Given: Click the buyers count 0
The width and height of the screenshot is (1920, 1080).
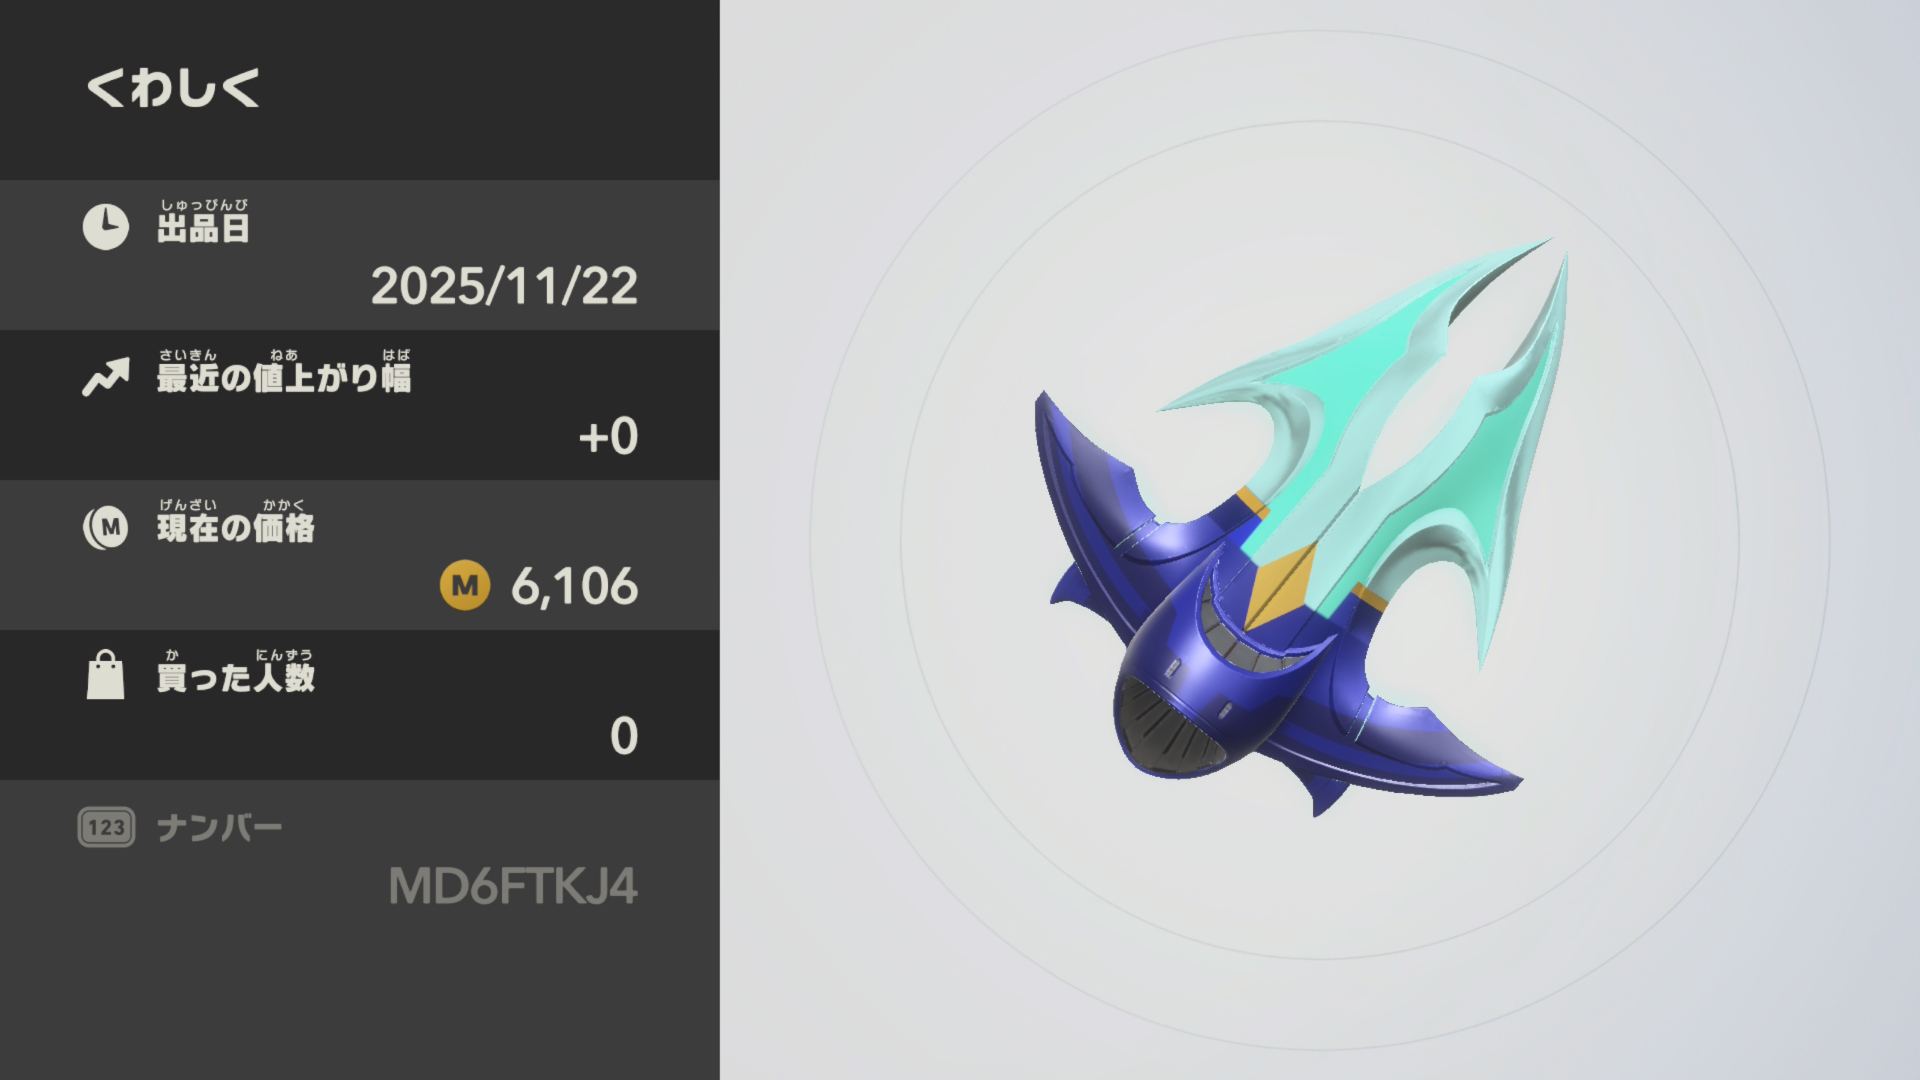Looking at the screenshot, I should [624, 736].
